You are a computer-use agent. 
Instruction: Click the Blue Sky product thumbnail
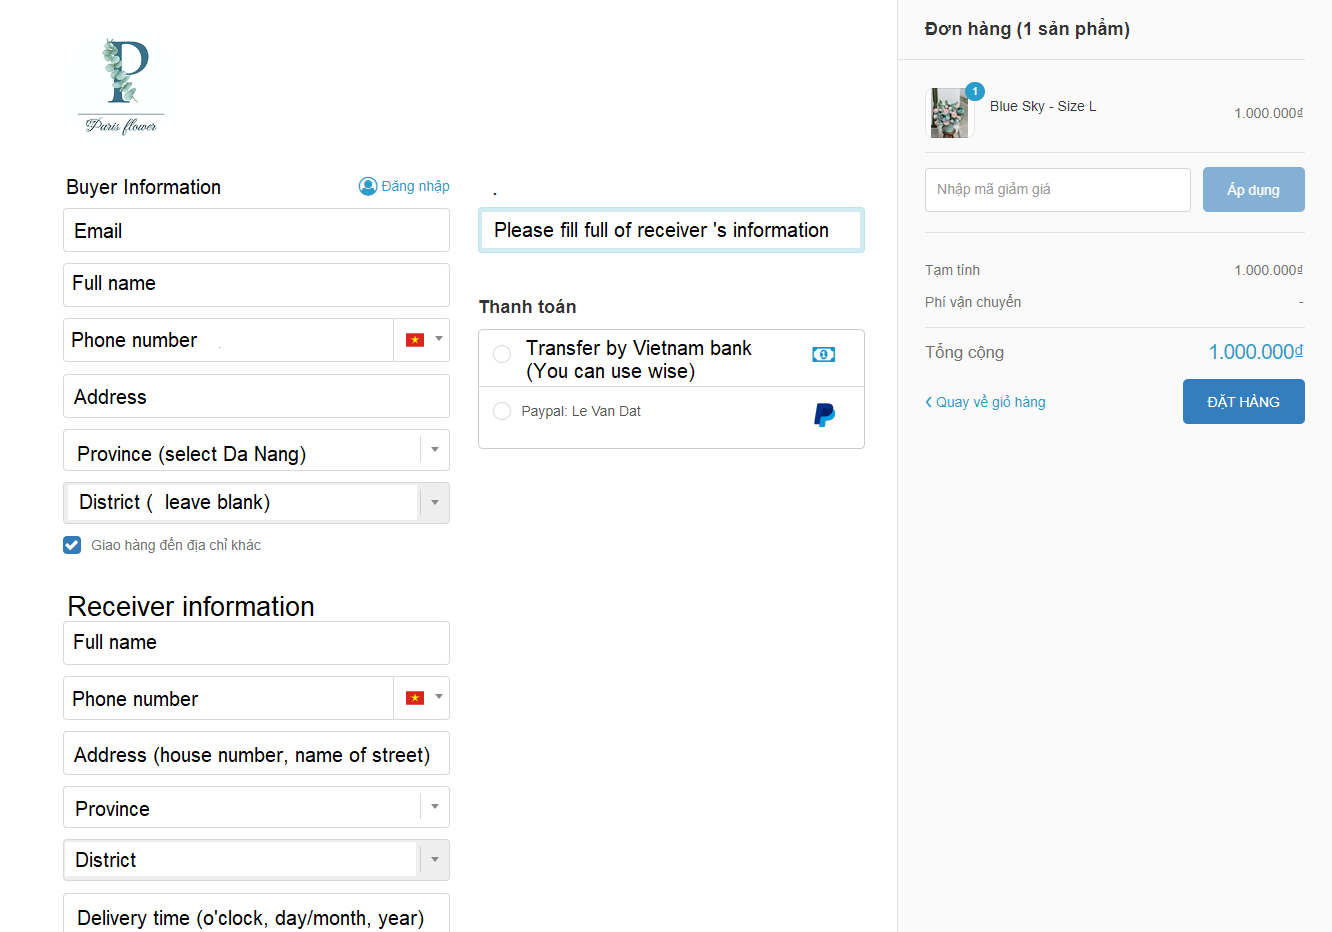point(949,113)
